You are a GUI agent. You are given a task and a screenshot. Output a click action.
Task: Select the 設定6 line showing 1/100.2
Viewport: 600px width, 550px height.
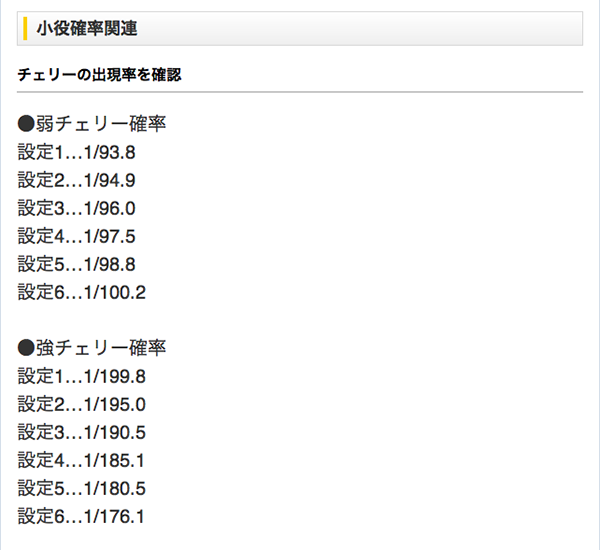click(x=82, y=293)
